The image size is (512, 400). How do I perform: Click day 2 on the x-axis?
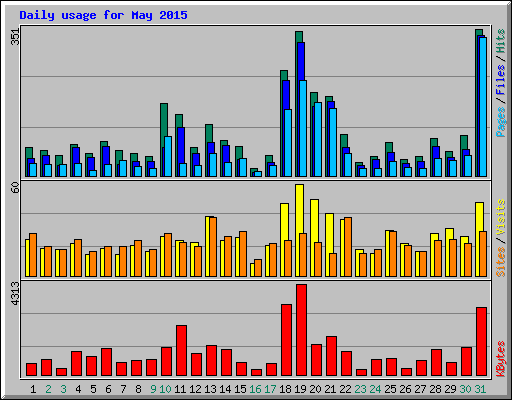(x=48, y=389)
